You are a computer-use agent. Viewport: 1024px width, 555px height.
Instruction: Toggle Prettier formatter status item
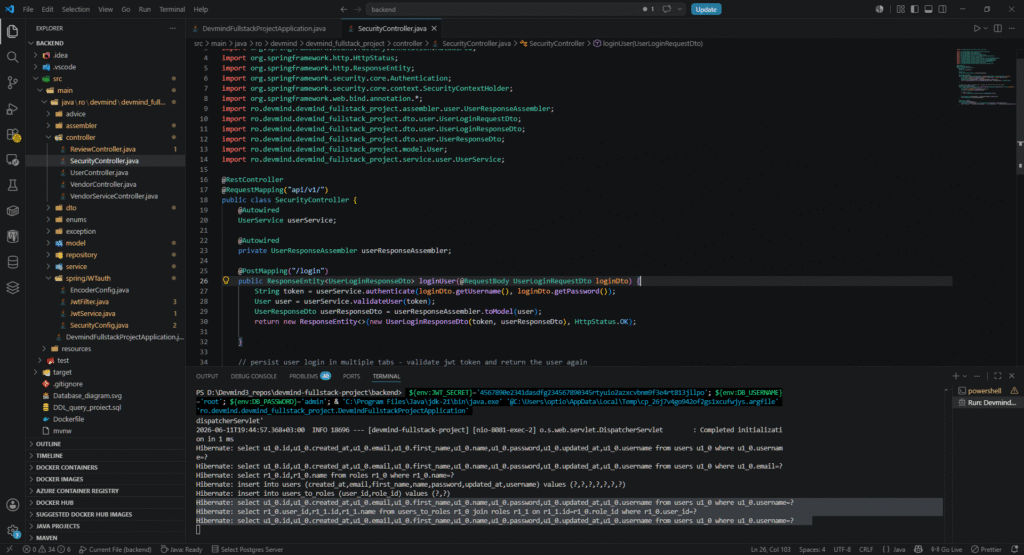coord(986,549)
